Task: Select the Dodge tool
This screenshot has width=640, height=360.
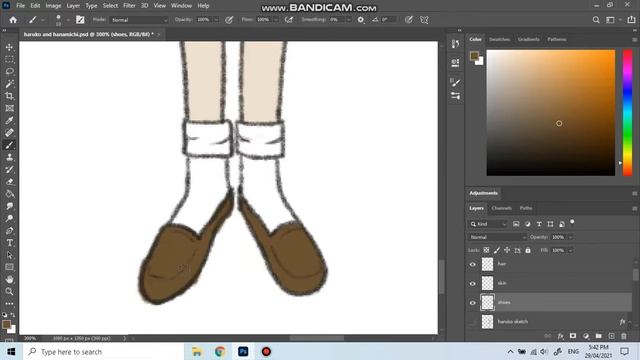Action: pyautogui.click(x=9, y=218)
